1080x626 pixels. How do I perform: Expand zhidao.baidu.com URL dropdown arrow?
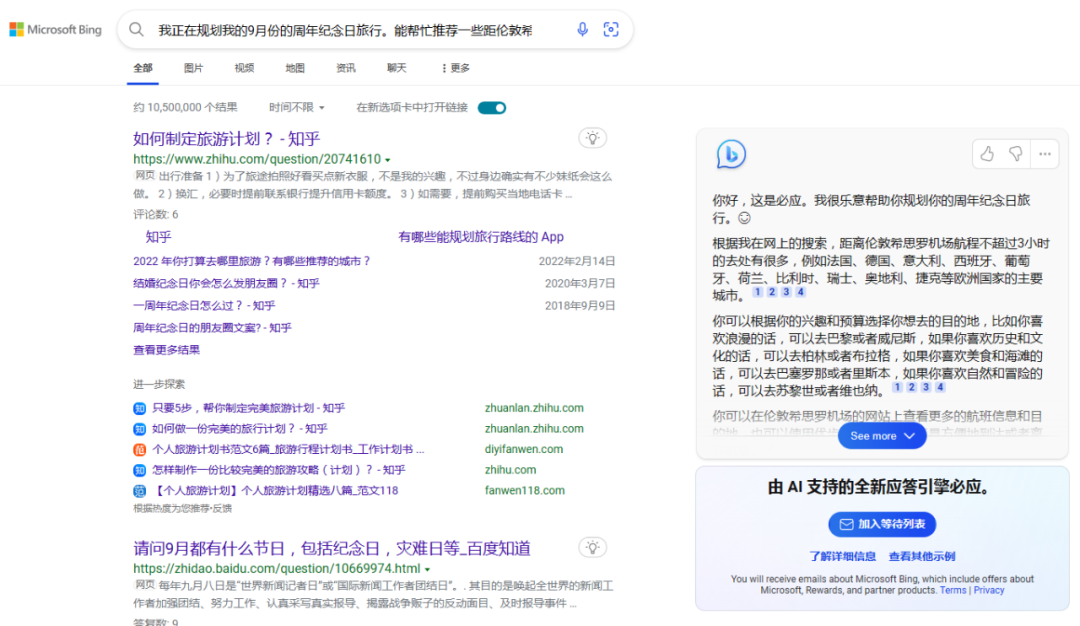click(x=427, y=570)
